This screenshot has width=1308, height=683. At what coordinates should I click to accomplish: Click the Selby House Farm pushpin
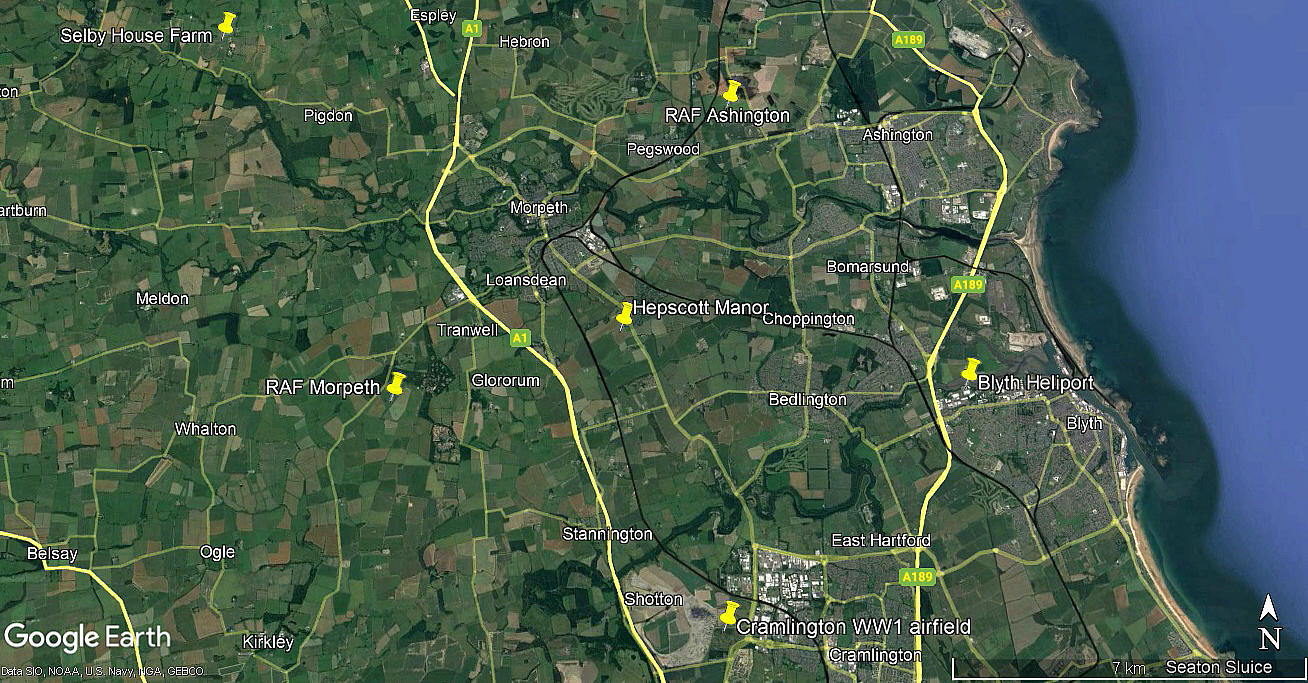227,22
